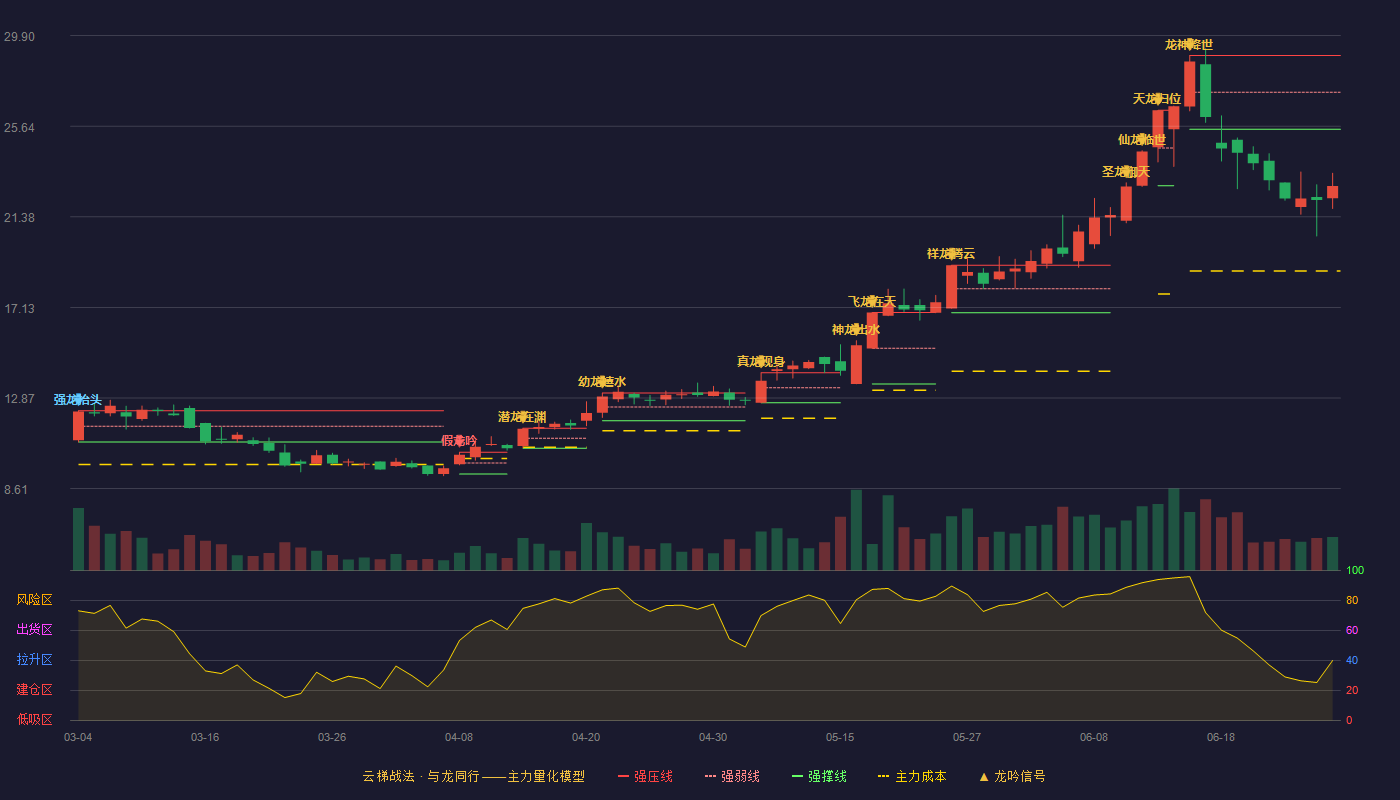Click the 06-18 date axis label
Image resolution: width=1400 pixels, height=800 pixels.
(x=1221, y=737)
